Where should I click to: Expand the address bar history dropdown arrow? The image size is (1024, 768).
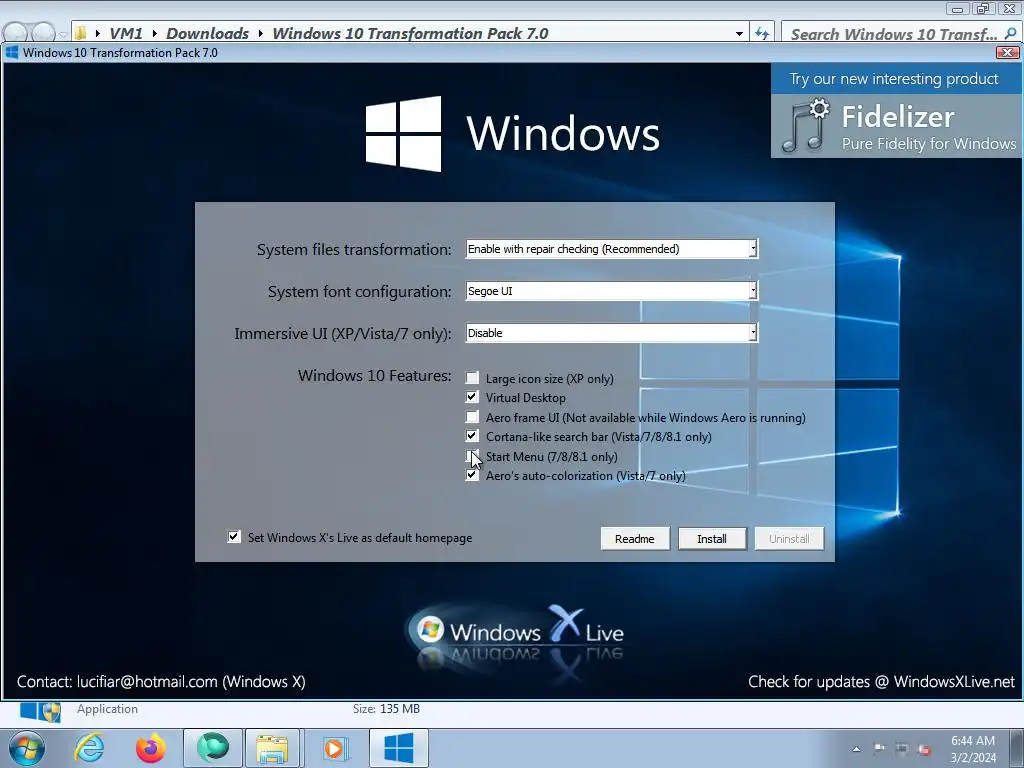739,33
